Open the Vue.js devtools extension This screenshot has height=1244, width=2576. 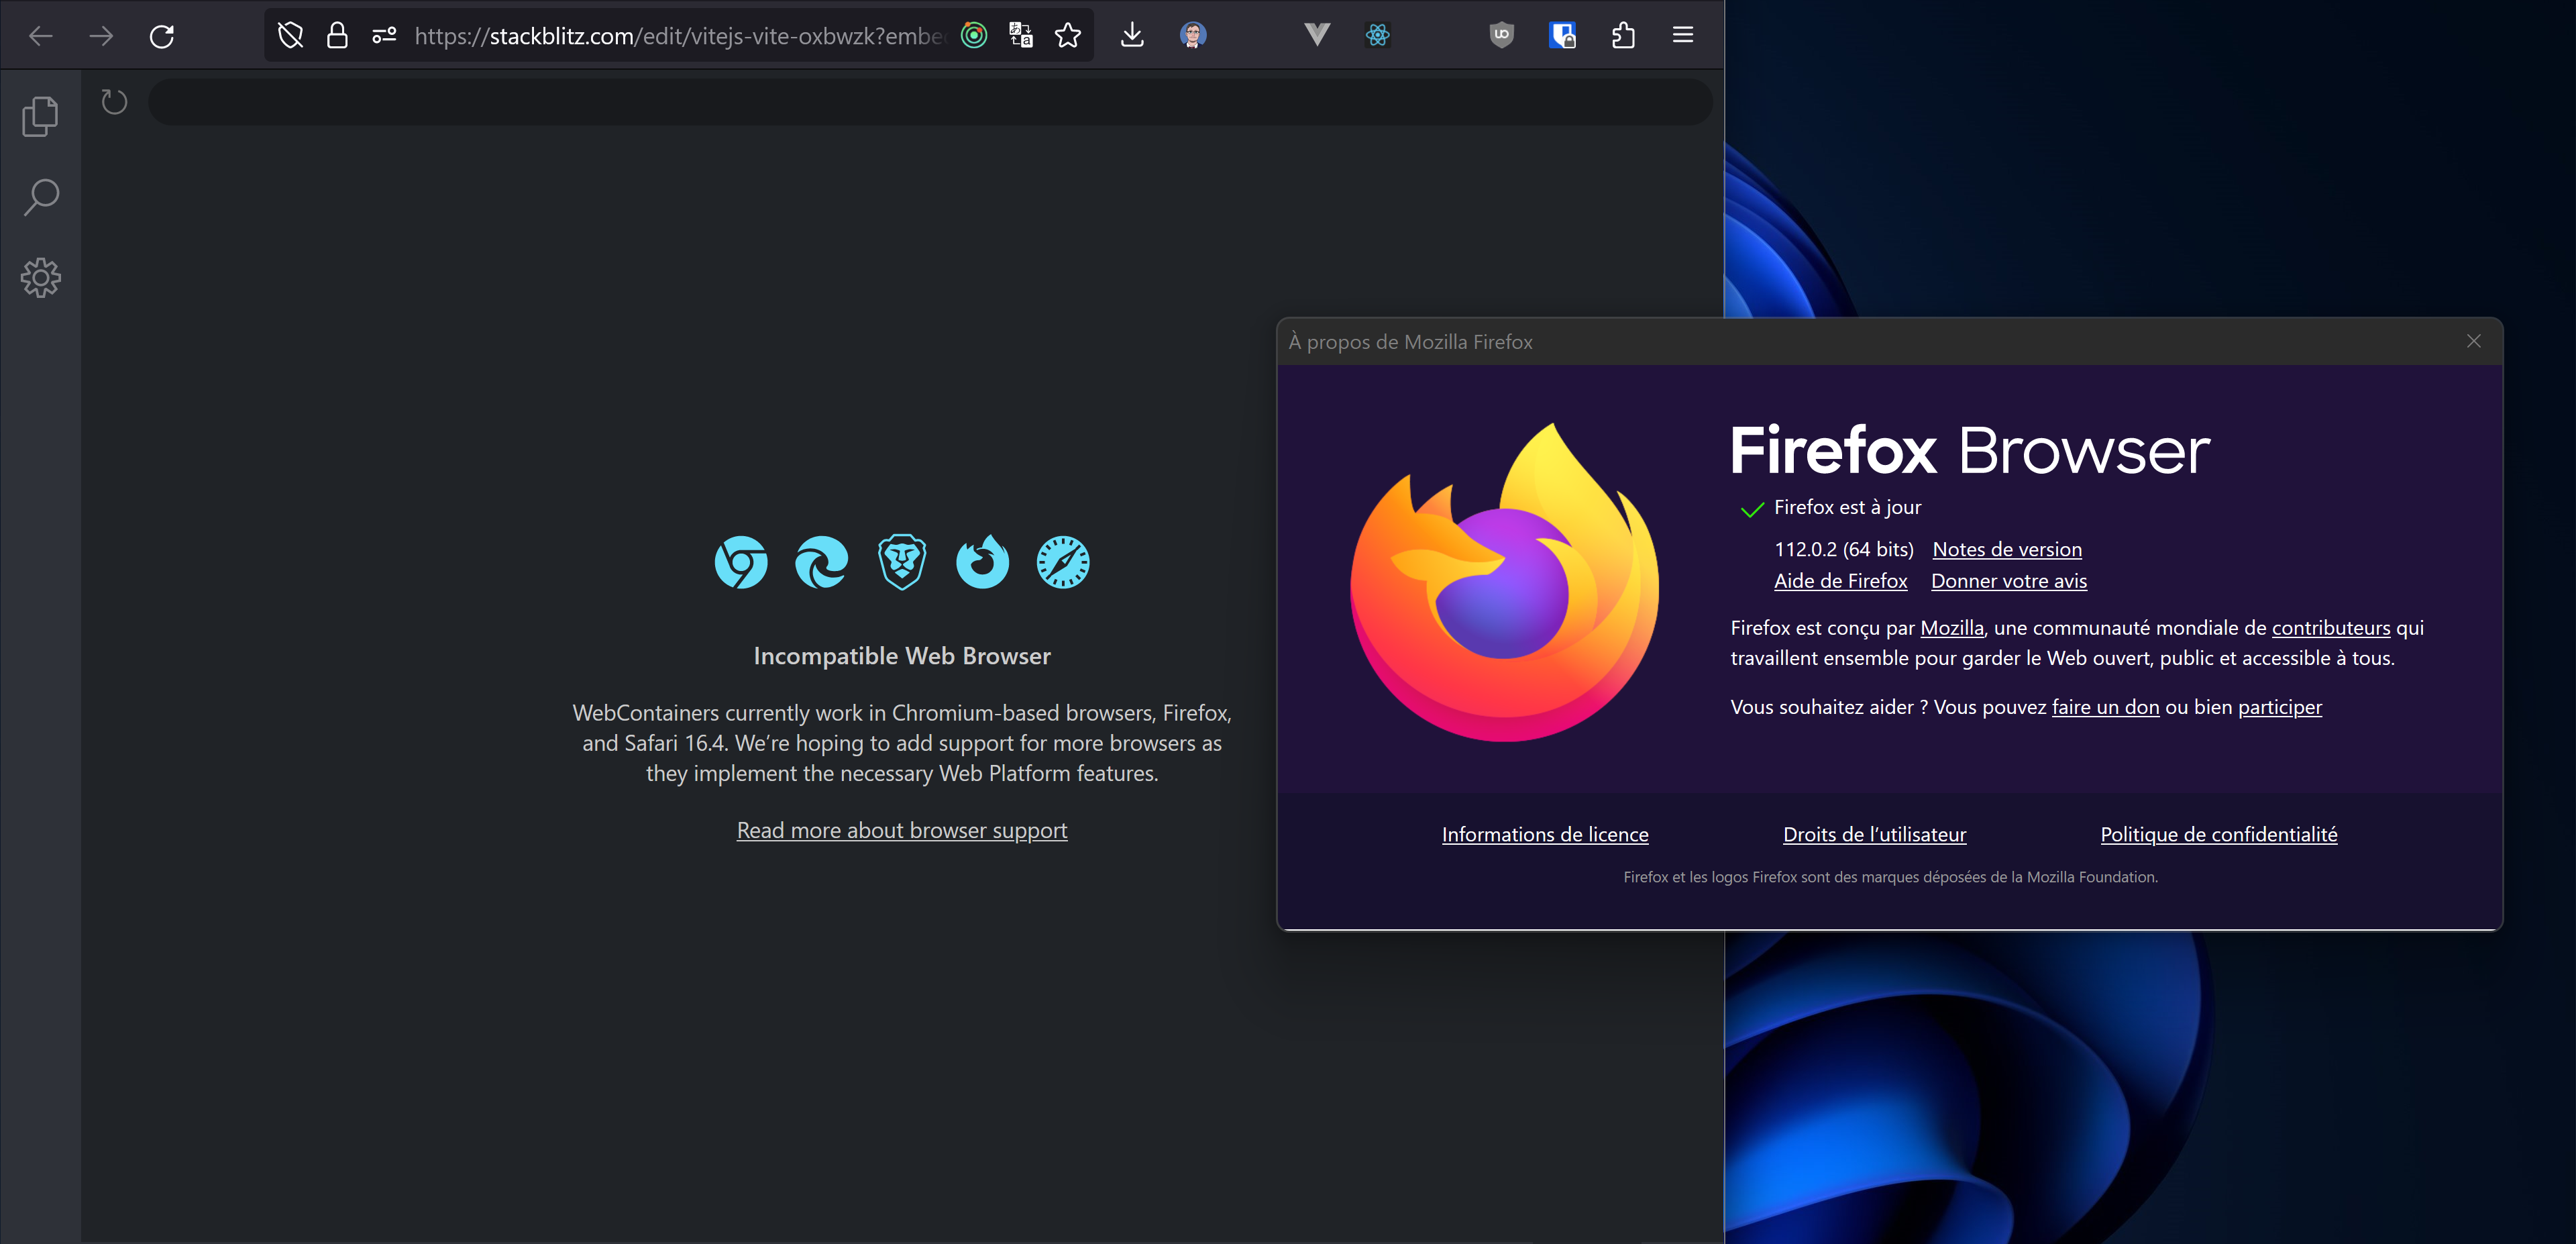1317,35
